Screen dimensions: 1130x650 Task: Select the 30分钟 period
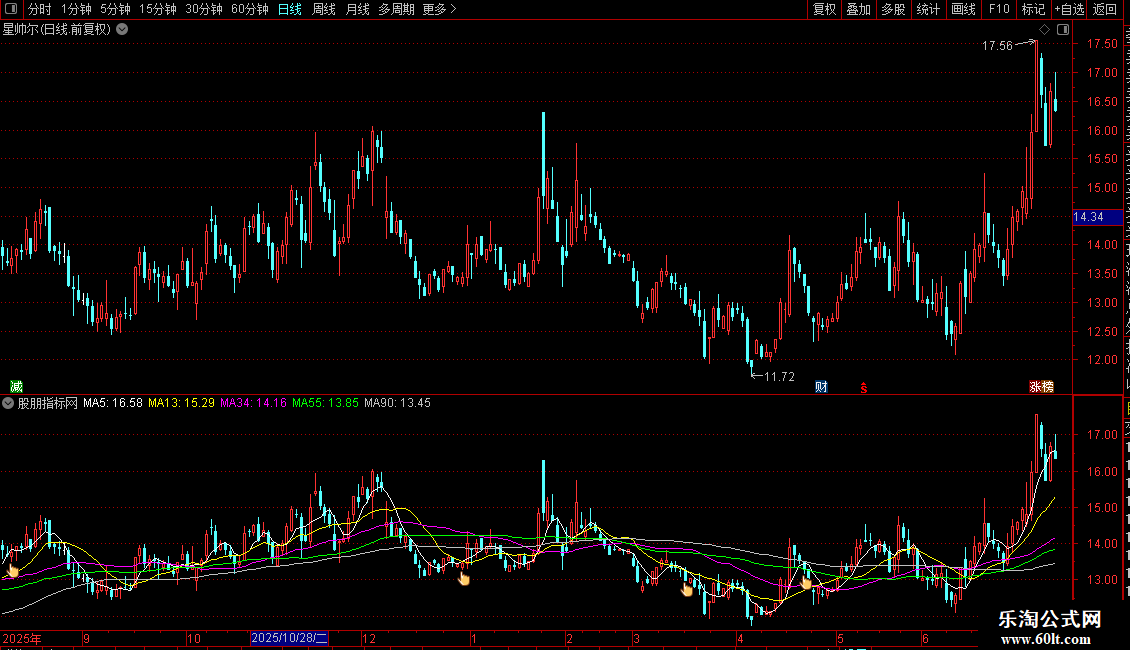pyautogui.click(x=204, y=9)
